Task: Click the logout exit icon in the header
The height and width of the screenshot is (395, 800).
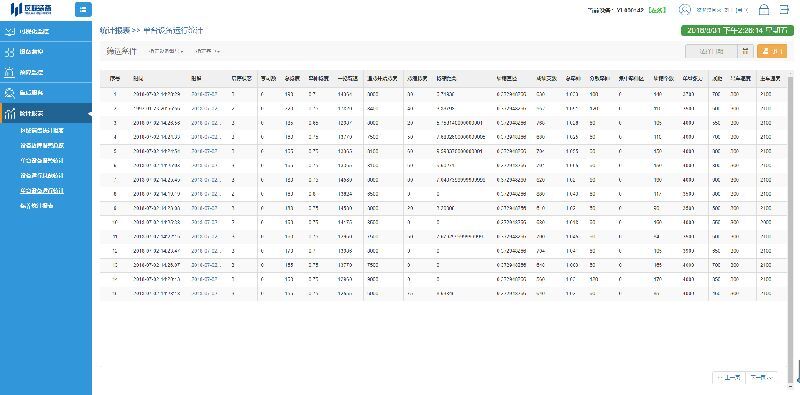Action: coord(784,10)
